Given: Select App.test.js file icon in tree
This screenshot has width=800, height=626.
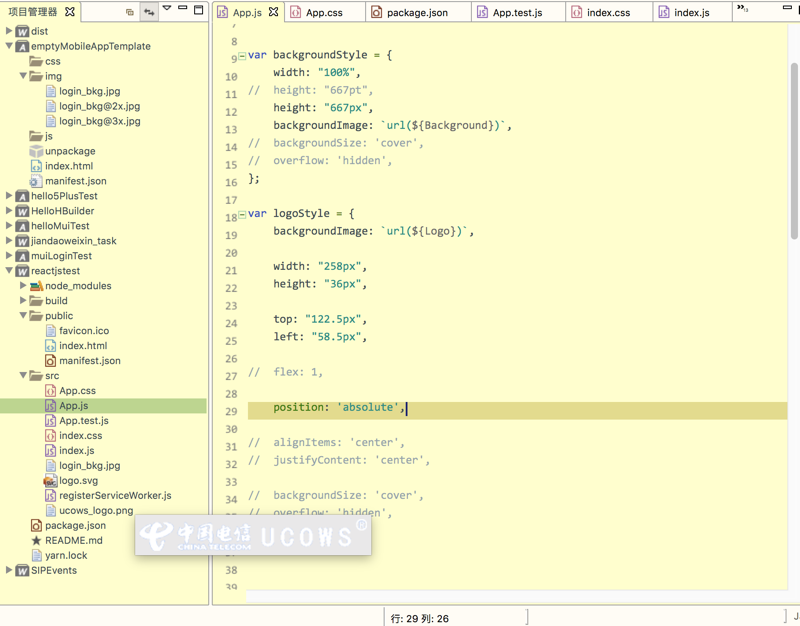Looking at the screenshot, I should point(51,421).
